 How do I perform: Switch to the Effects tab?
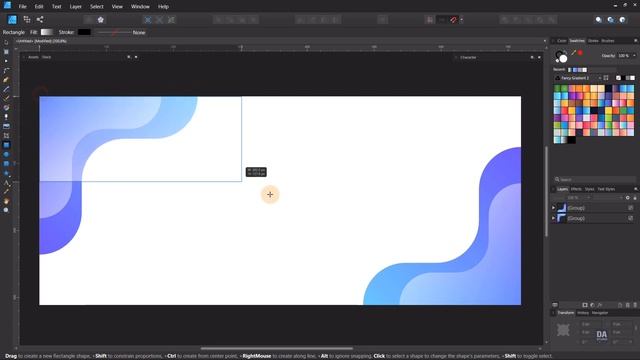576,189
